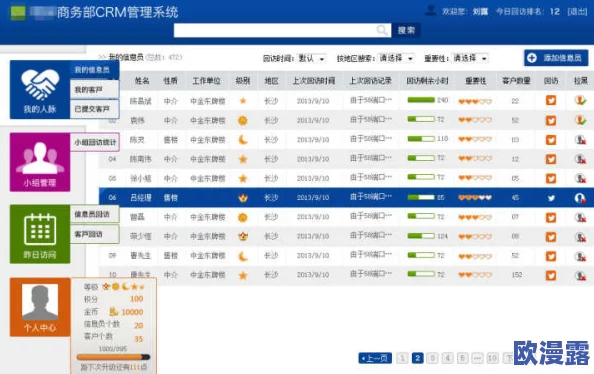Click the 回访 icon in the 124-hour row
Image resolution: width=594 pixels, height=374 pixels.
pyautogui.click(x=551, y=236)
